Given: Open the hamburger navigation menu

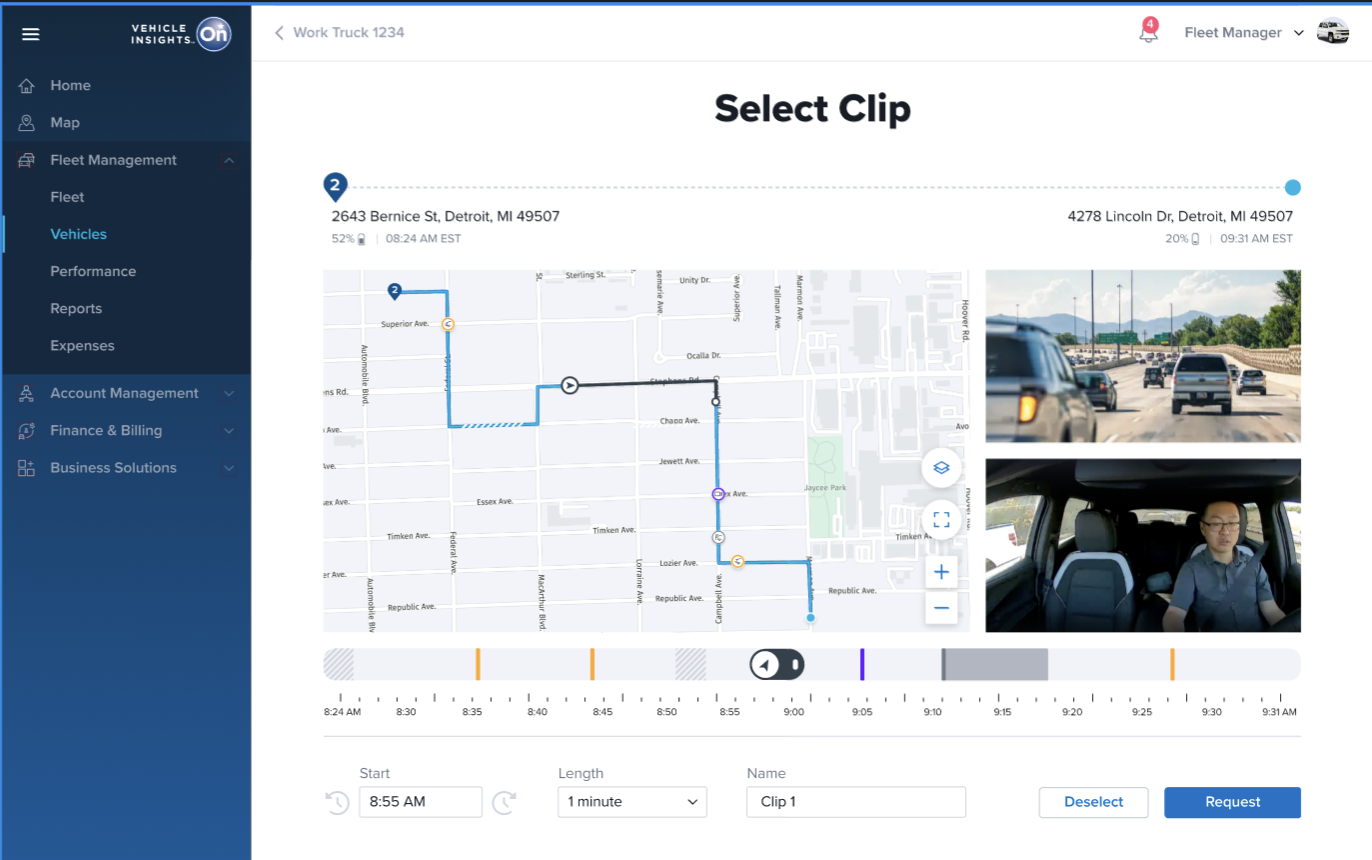Looking at the screenshot, I should (31, 34).
